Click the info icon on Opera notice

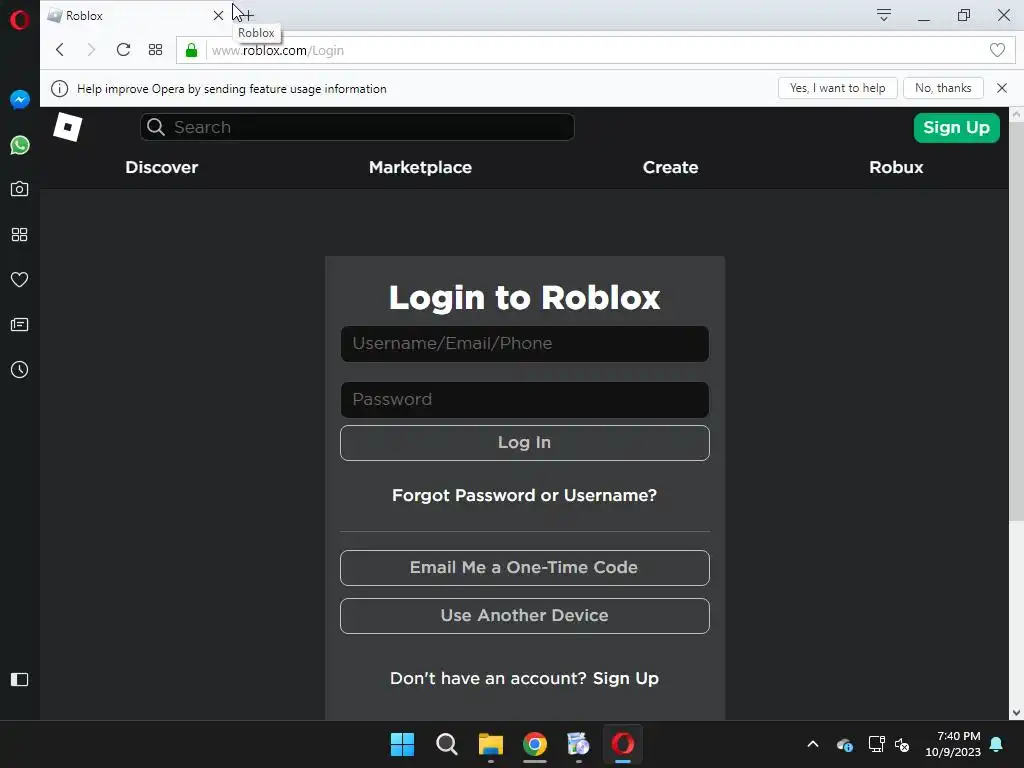59,89
